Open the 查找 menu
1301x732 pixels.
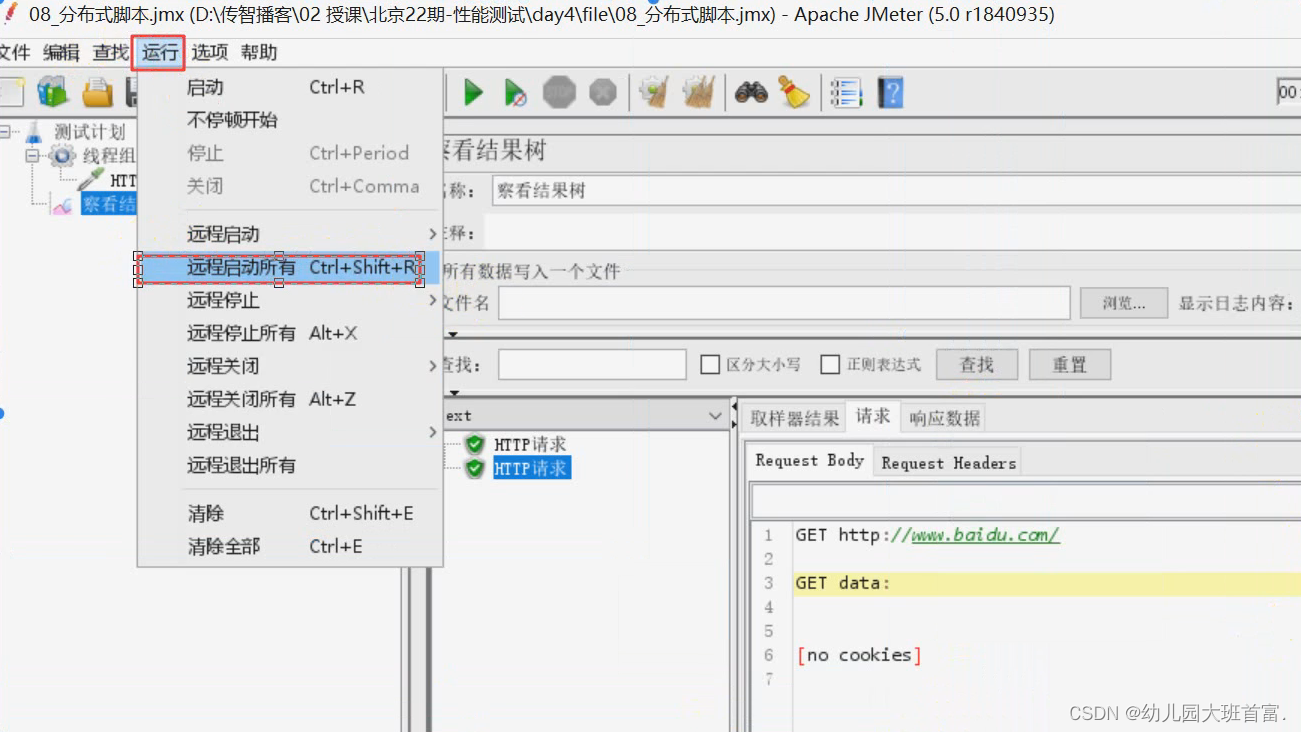110,52
